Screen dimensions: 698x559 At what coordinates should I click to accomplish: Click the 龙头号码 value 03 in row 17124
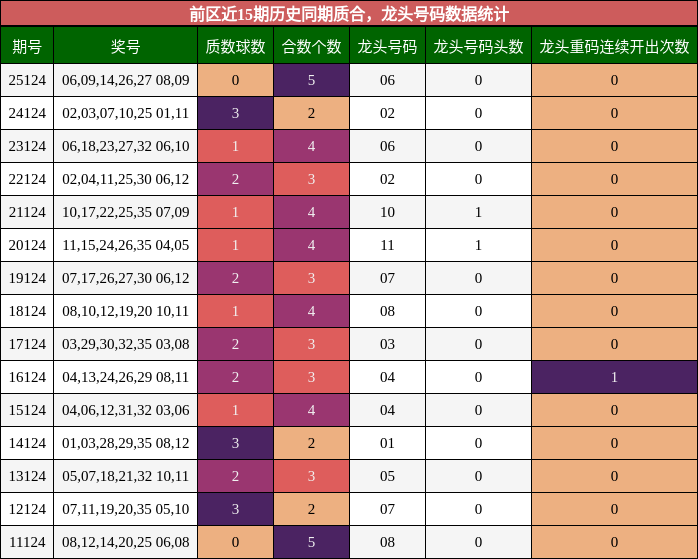click(x=387, y=344)
